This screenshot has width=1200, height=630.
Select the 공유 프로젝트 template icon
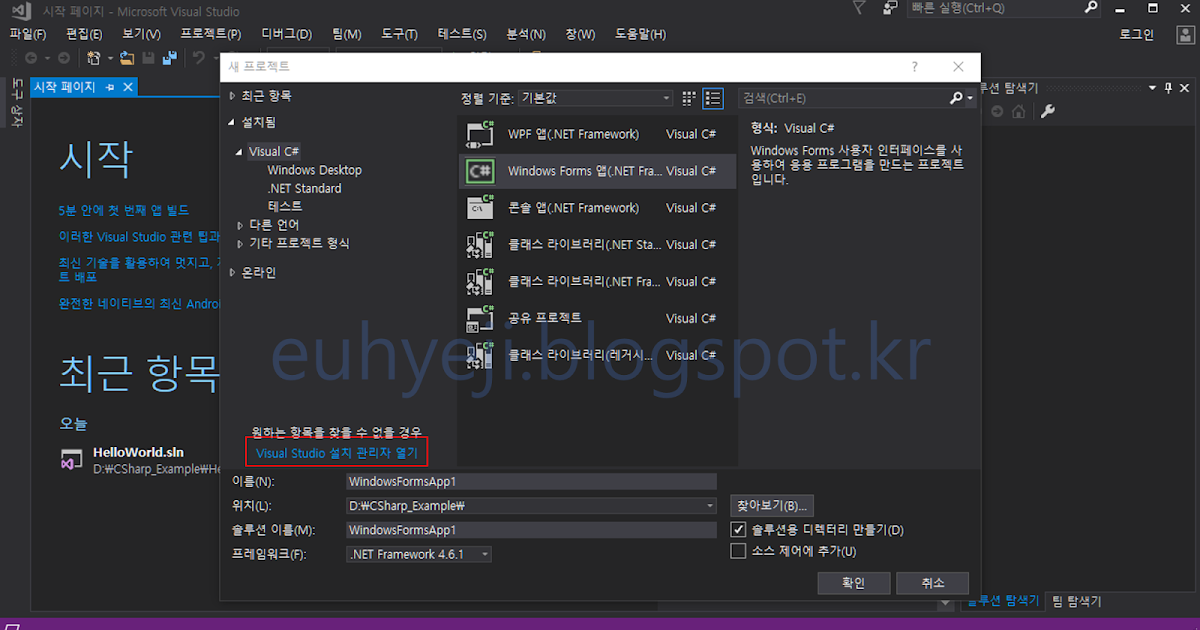point(481,318)
